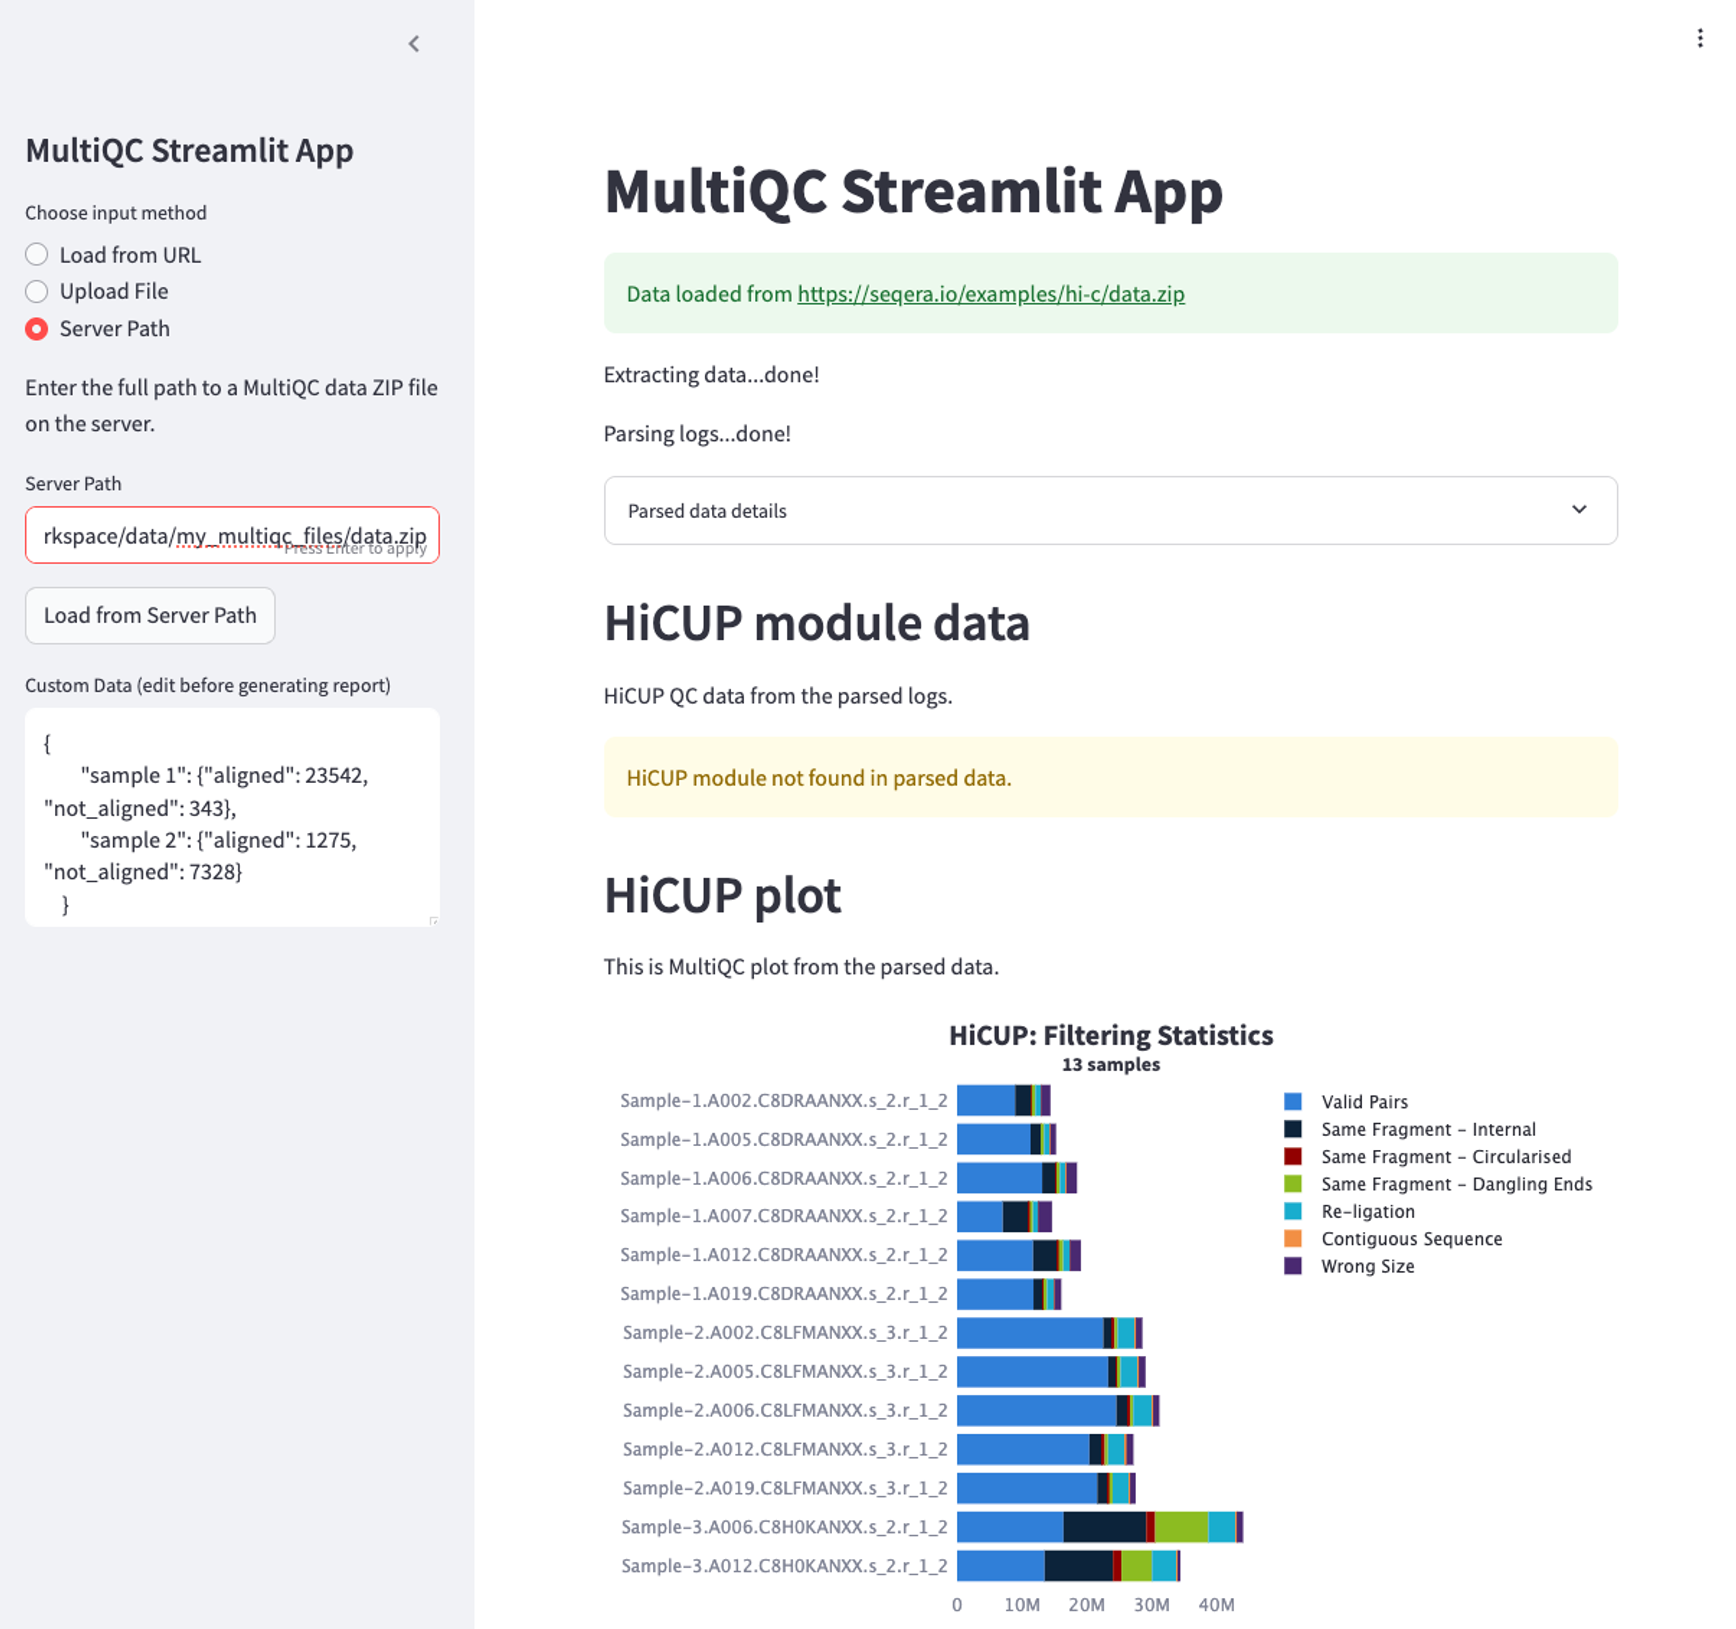1736x1629 pixels.
Task: Click the Sample-1.A012.C8DRAANXX.s_2.r_1_2 label
Action: (784, 1255)
